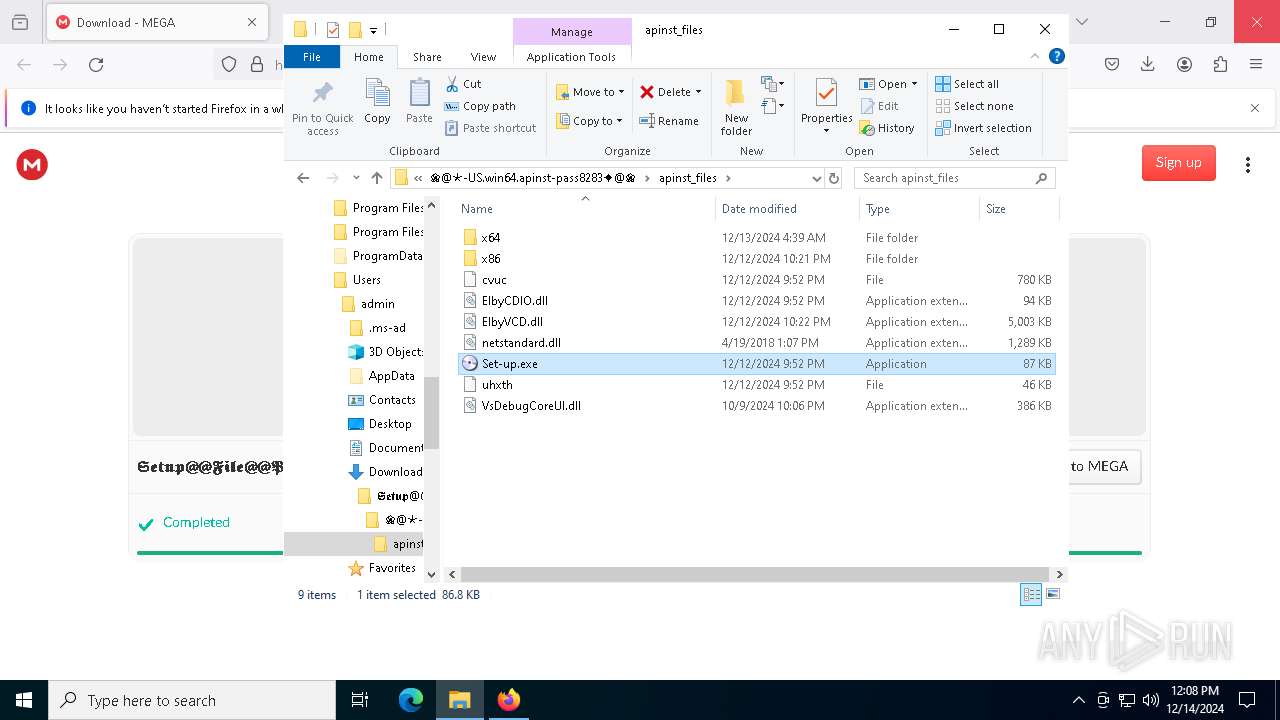Select Set-up.exe file row
Viewport: 1280px width, 720px height.
point(756,364)
